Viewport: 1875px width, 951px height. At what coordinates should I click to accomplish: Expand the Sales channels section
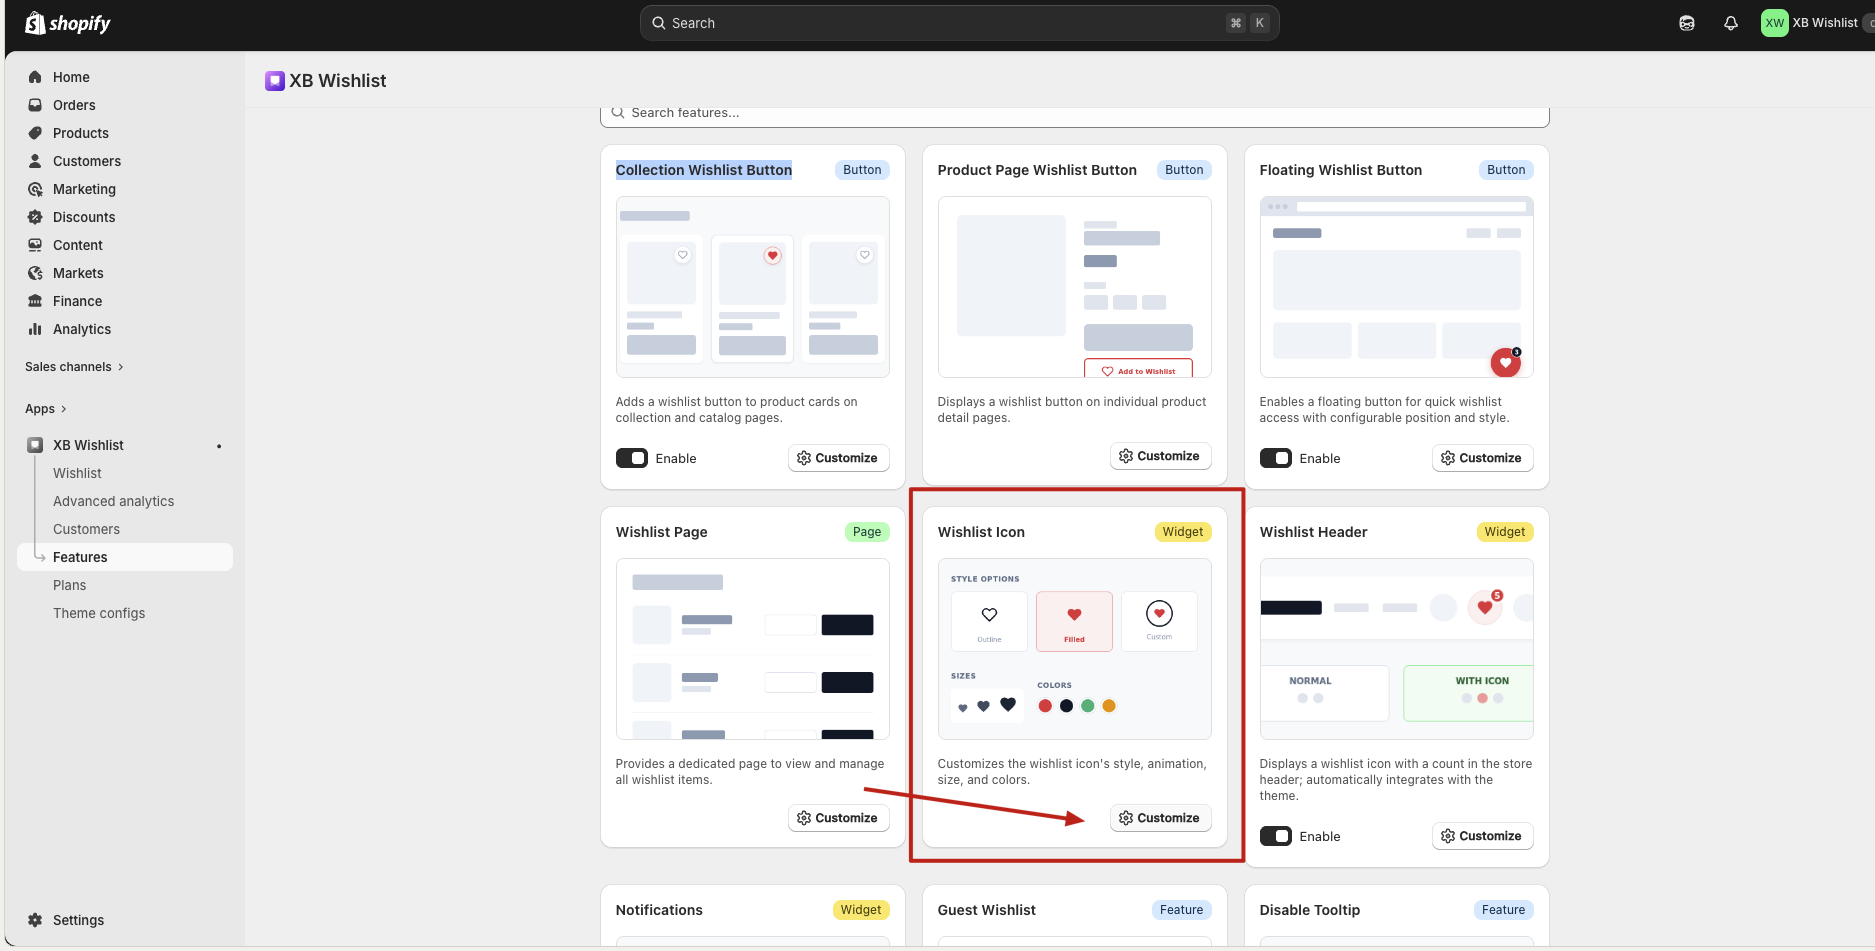point(75,367)
